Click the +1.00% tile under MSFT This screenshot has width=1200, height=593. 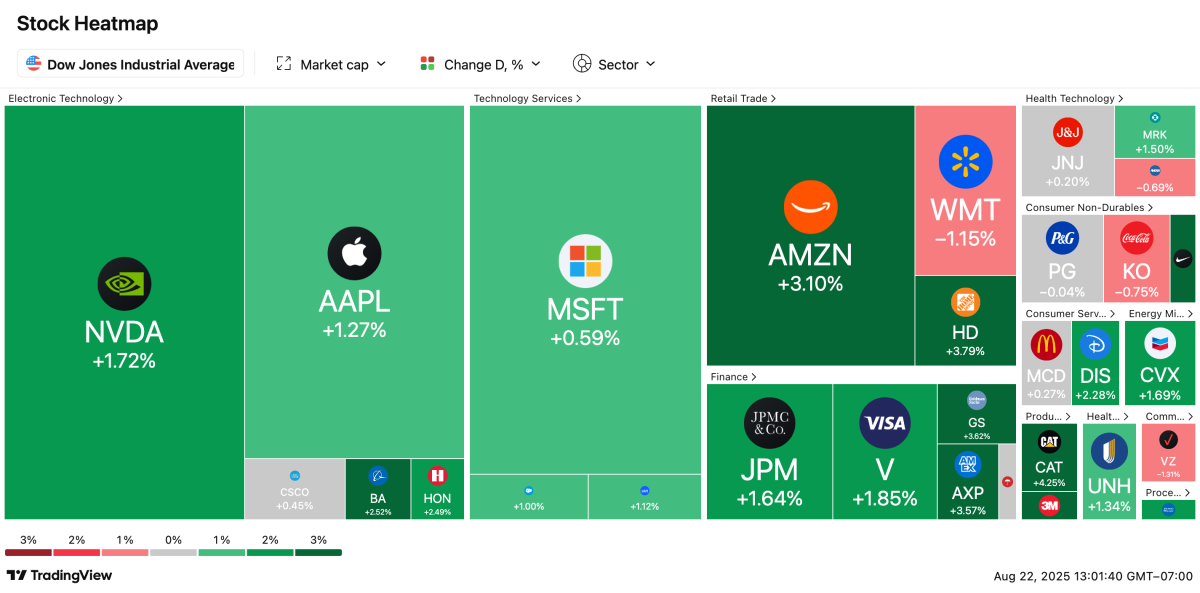528,497
